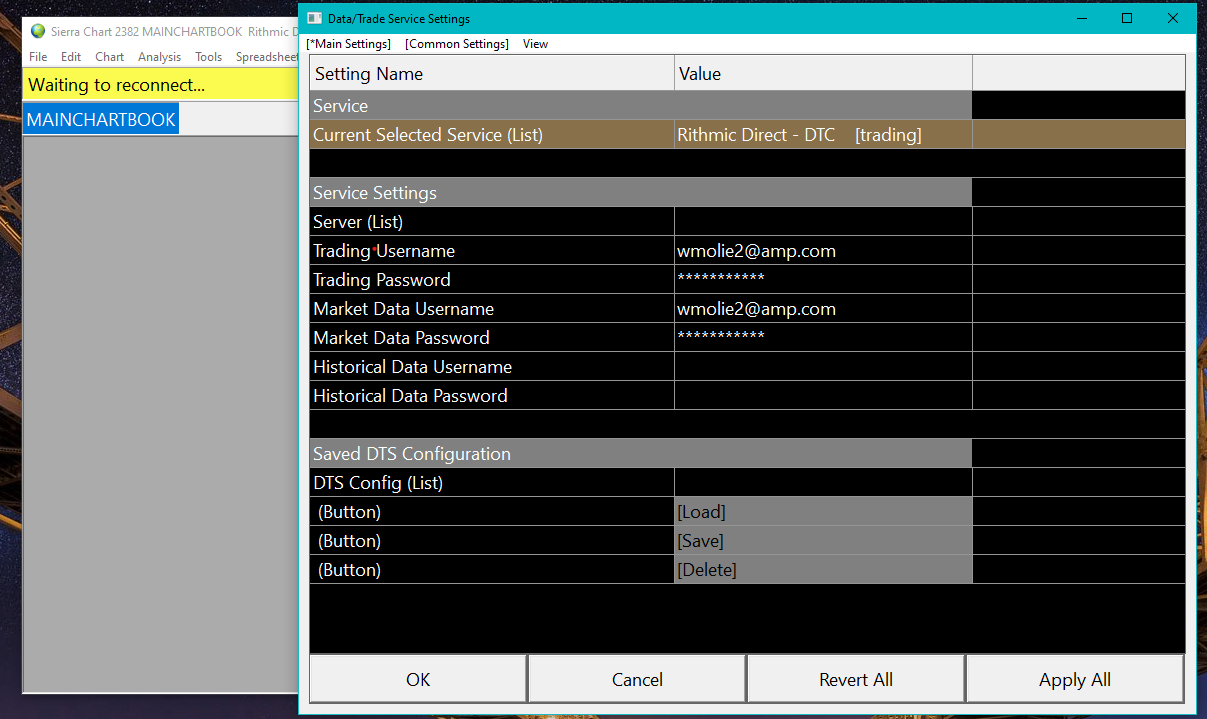
Task: Select the Historical Data Username field
Action: (x=822, y=367)
